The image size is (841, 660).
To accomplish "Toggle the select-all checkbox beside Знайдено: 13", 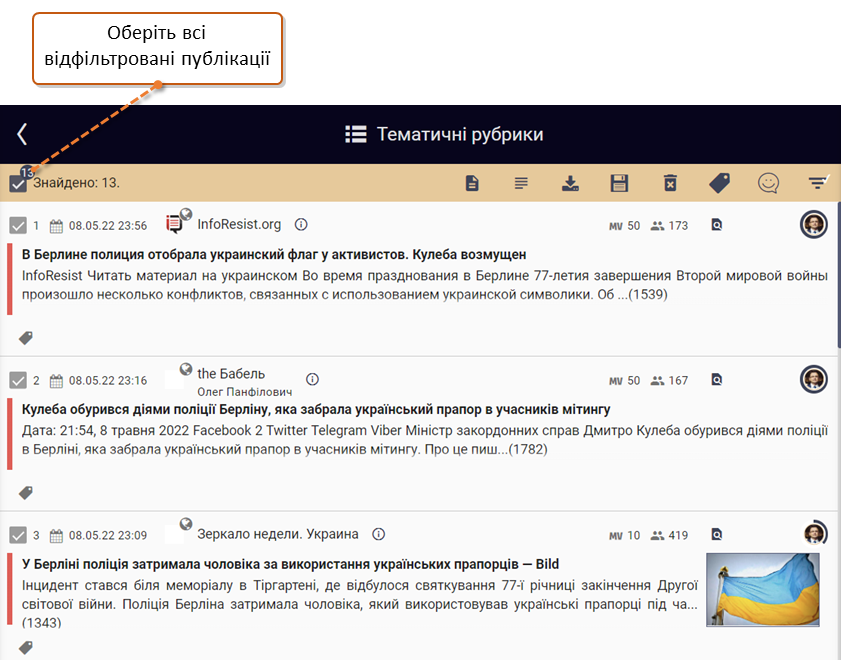I will [18, 183].
